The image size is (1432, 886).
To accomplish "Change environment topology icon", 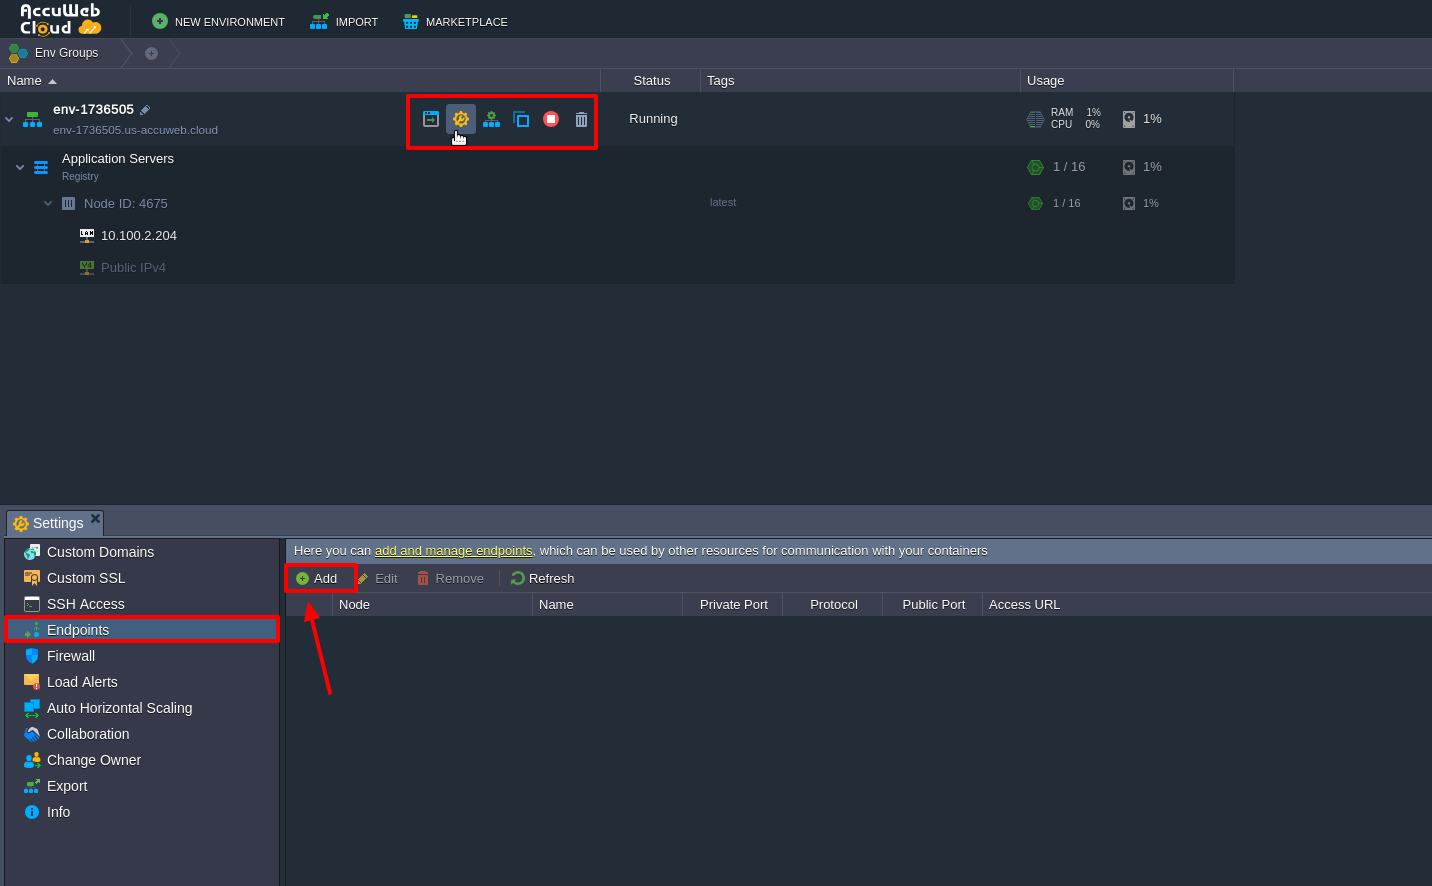I will pyautogui.click(x=491, y=118).
